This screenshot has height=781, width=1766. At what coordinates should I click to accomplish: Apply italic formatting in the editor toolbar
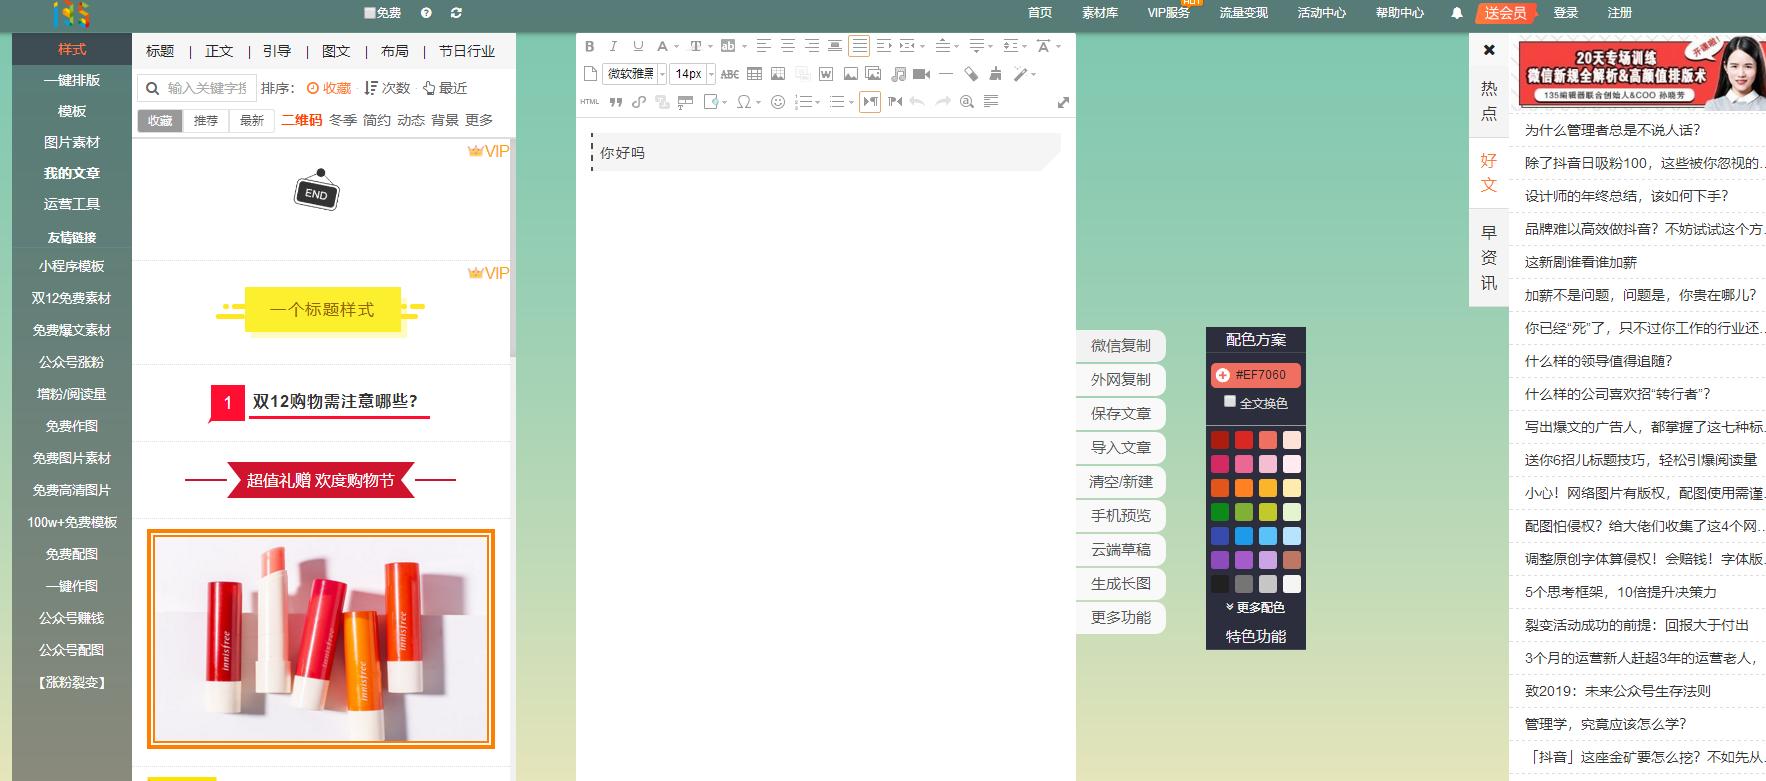click(x=613, y=46)
